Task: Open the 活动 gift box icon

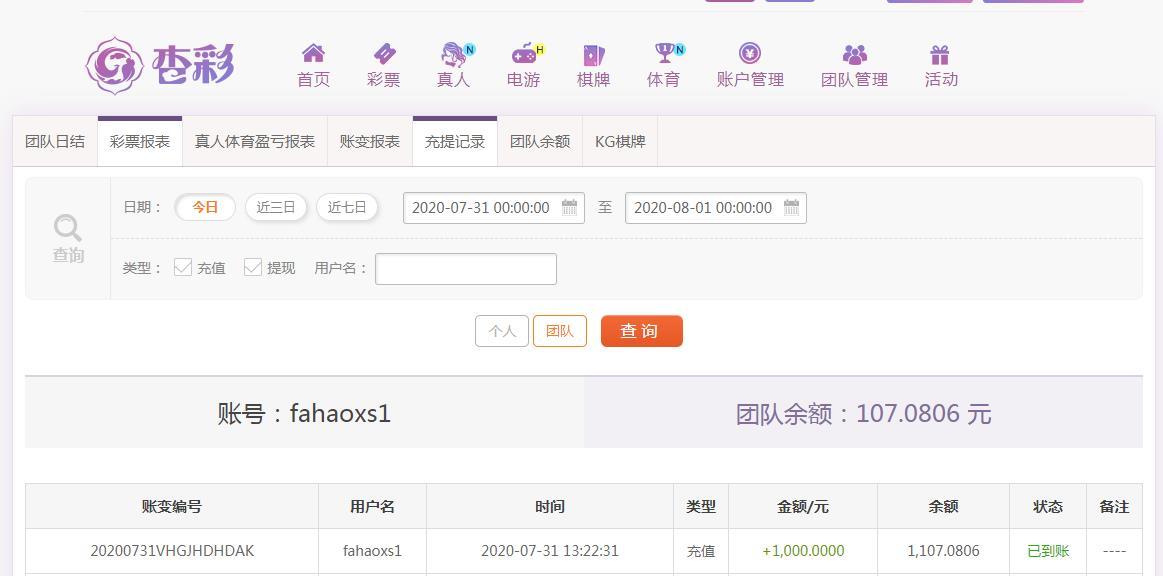Action: point(940,54)
